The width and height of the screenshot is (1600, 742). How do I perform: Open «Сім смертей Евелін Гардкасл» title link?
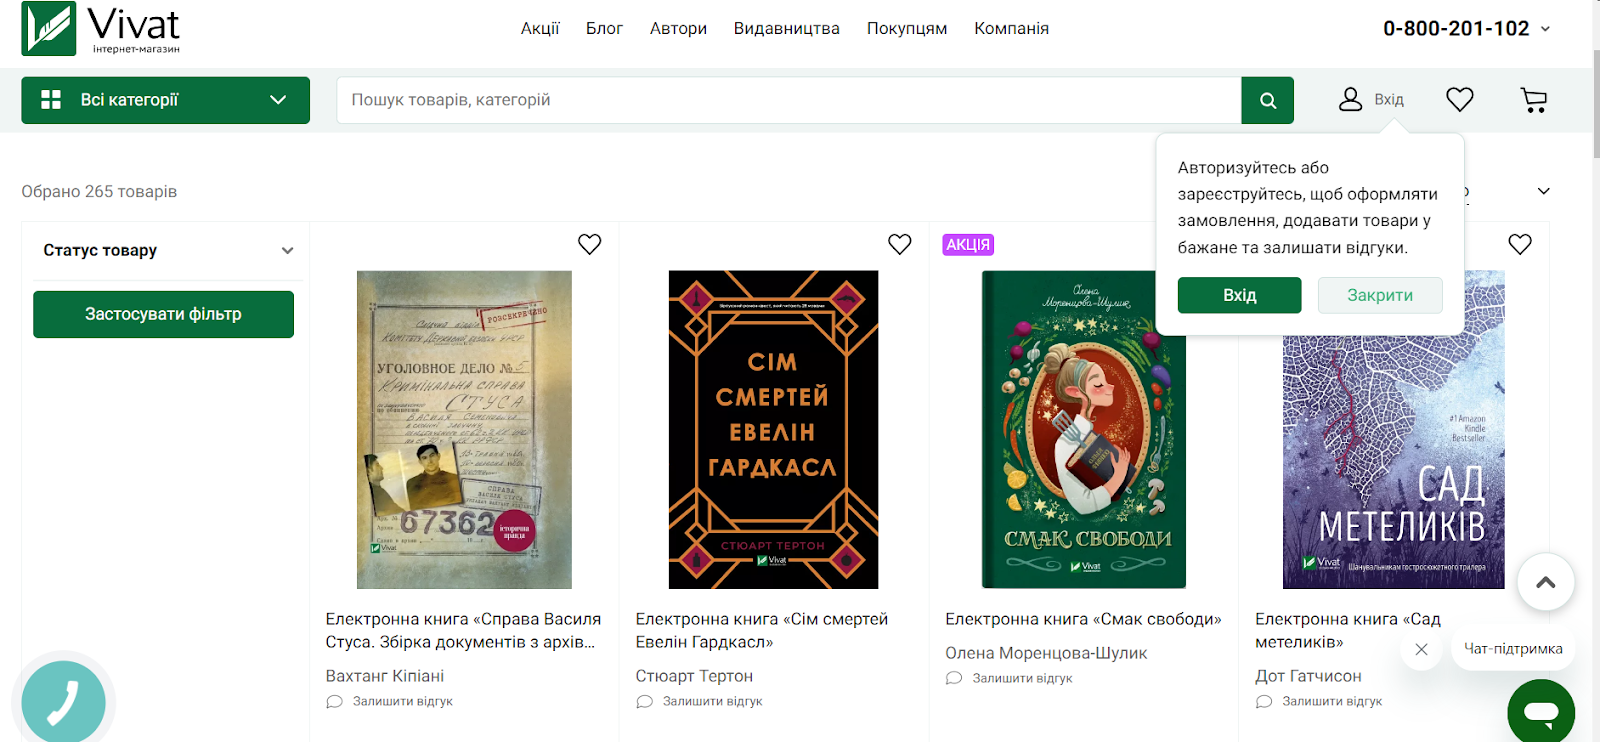762,631
